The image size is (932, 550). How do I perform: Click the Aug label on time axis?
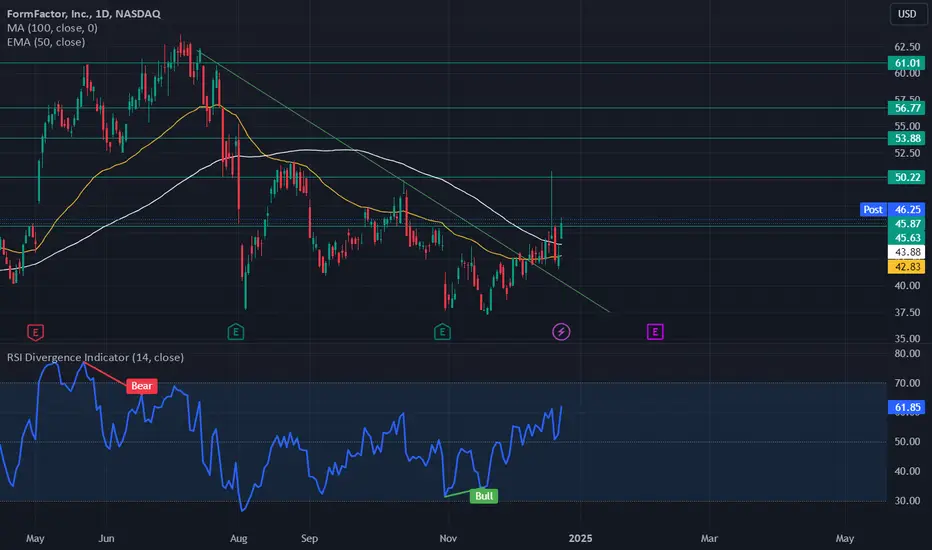point(238,538)
